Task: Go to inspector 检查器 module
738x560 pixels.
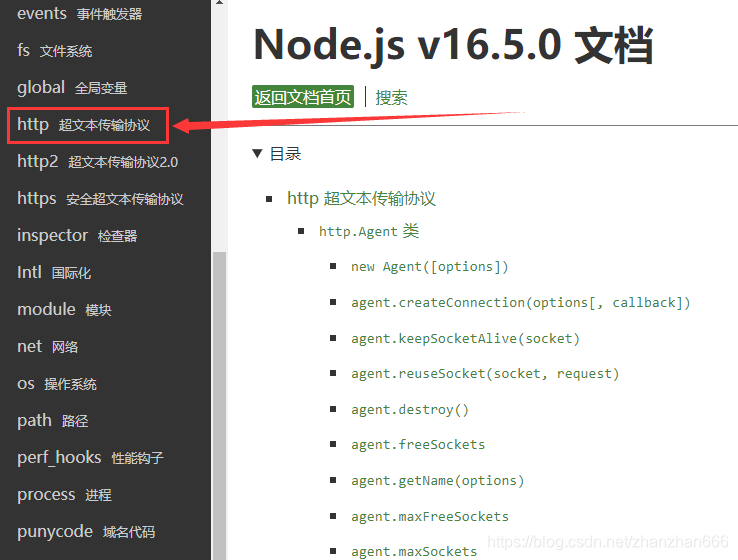Action: tap(77, 235)
